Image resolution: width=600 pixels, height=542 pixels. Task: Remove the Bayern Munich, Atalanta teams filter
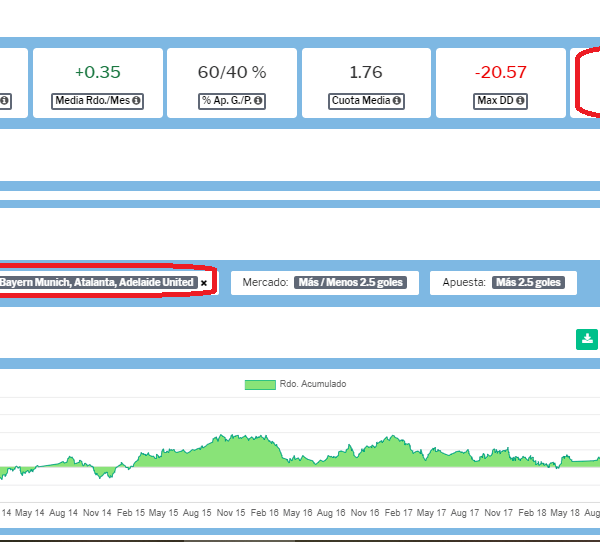(x=204, y=283)
